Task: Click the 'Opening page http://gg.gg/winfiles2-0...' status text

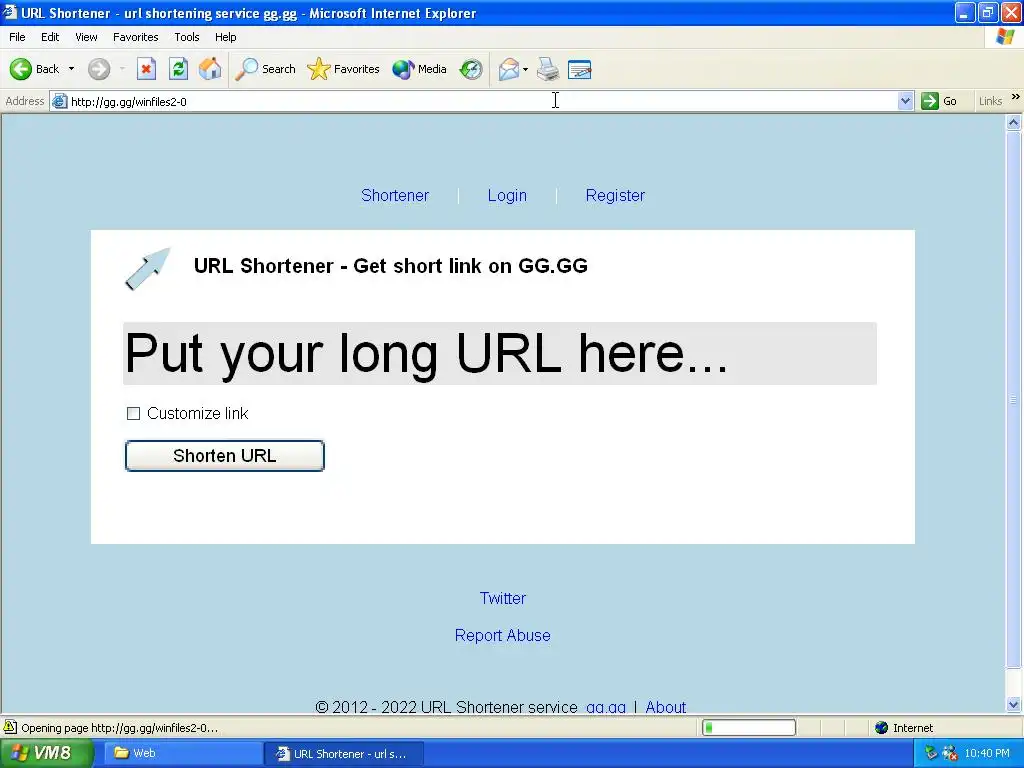Action: click(x=120, y=728)
